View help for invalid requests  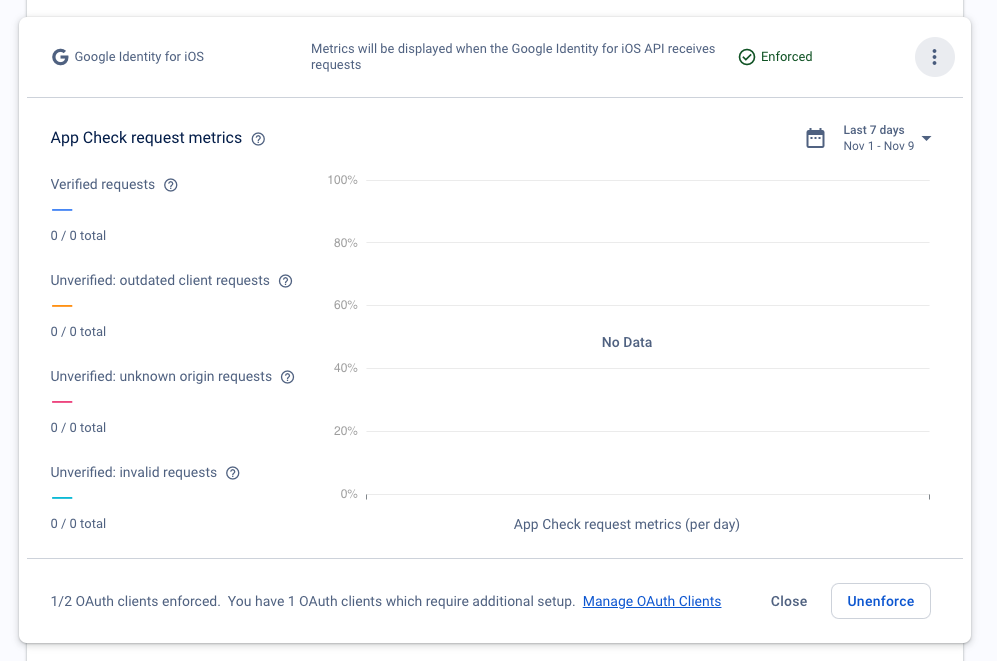(x=232, y=472)
